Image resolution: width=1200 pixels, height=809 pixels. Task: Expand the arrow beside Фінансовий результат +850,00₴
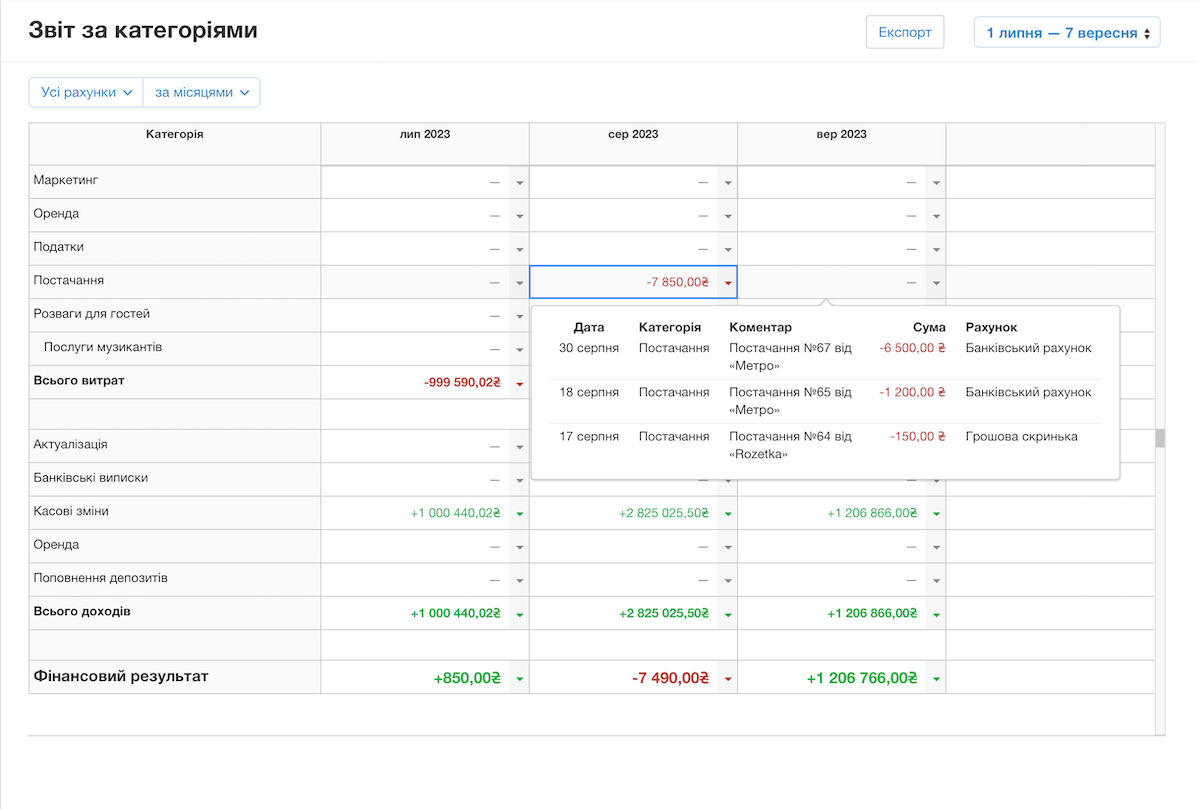pos(519,678)
